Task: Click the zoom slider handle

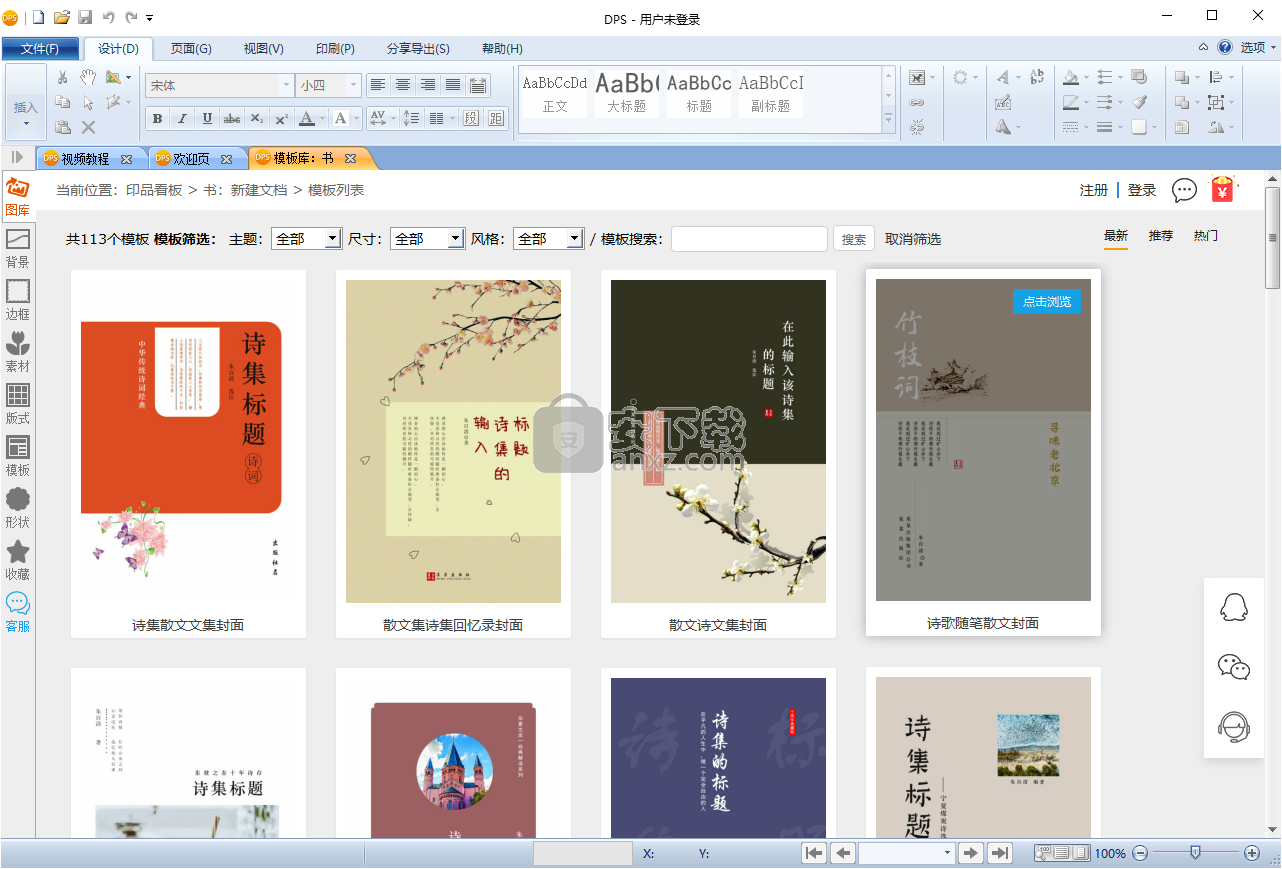Action: pos(1195,852)
